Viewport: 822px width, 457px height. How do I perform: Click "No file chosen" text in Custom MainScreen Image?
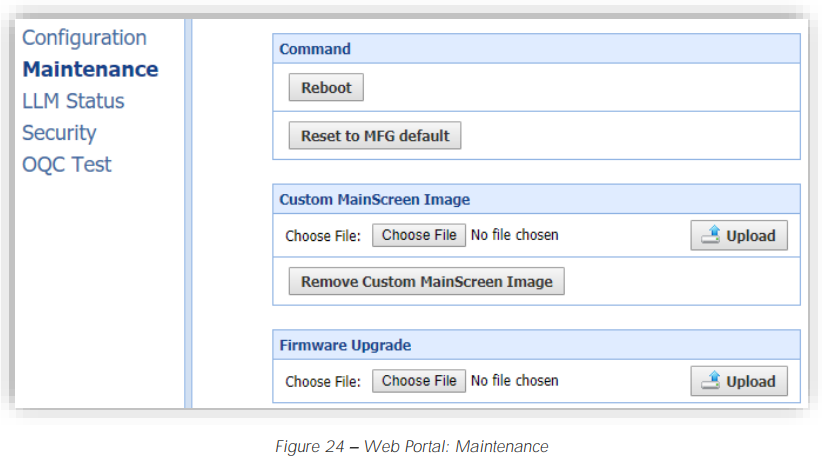point(514,236)
